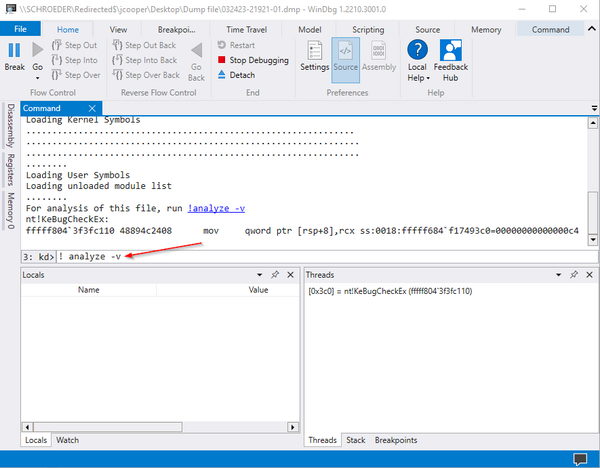Click the kd command input field
Screen dimensions: 600x468
tap(327, 256)
